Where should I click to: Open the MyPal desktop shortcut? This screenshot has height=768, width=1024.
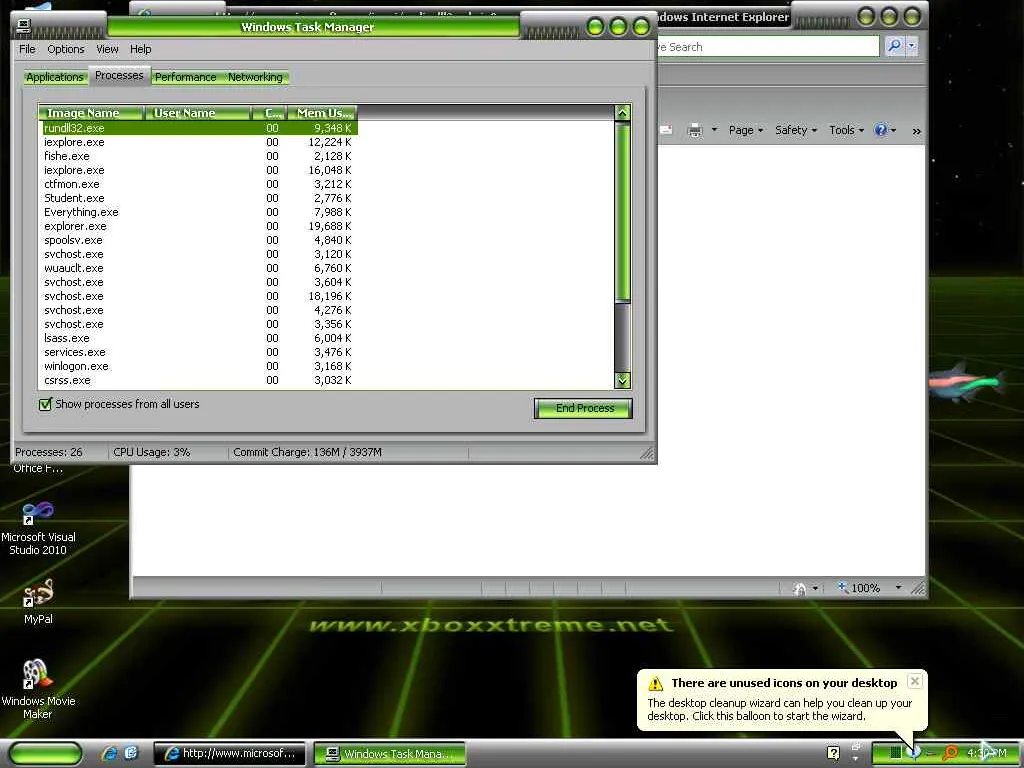(38, 601)
